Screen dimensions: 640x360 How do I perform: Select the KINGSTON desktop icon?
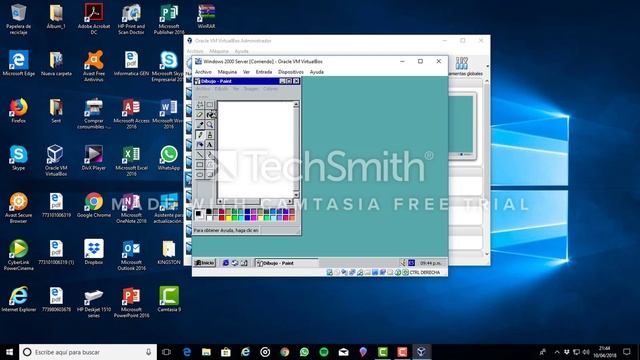[169, 252]
